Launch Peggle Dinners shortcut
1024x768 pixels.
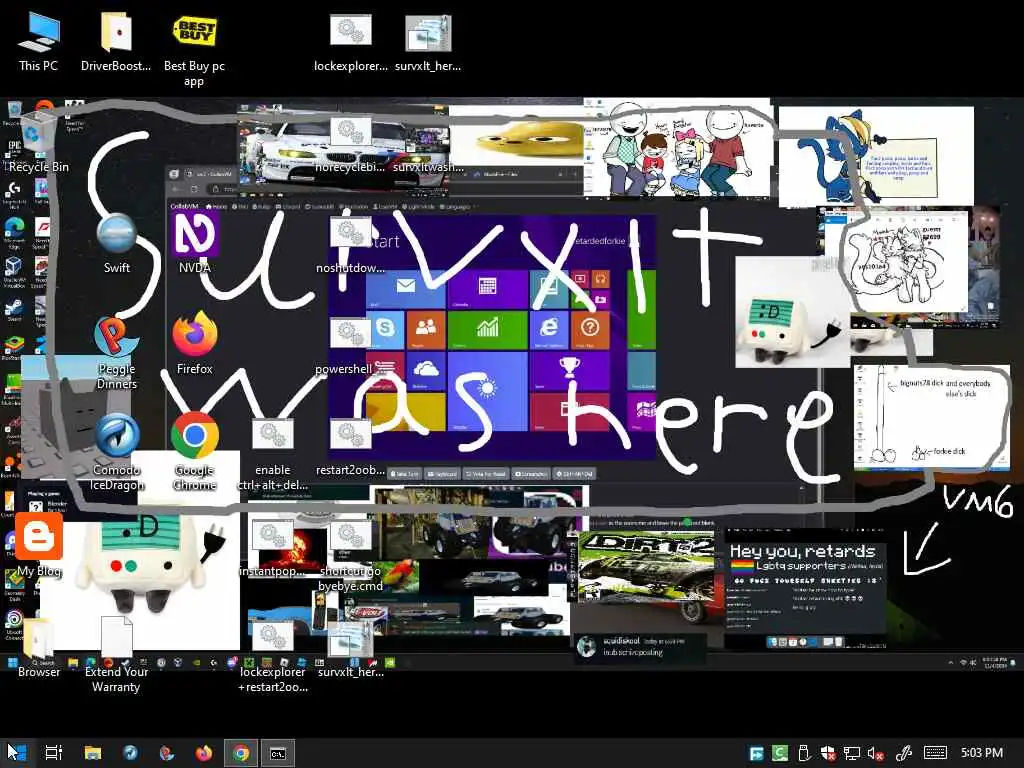[116, 353]
